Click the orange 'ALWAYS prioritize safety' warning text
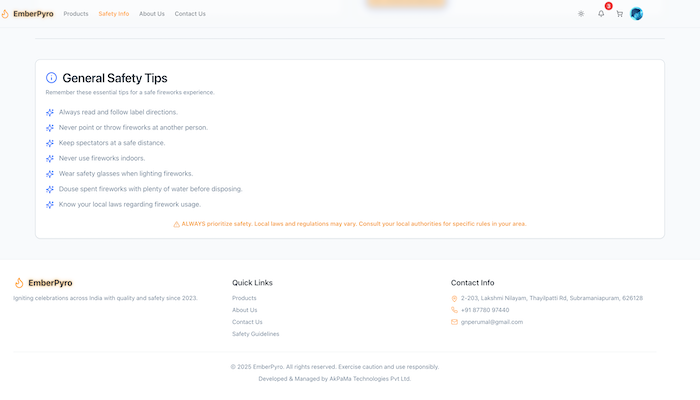The image size is (700, 400). pyautogui.click(x=354, y=224)
